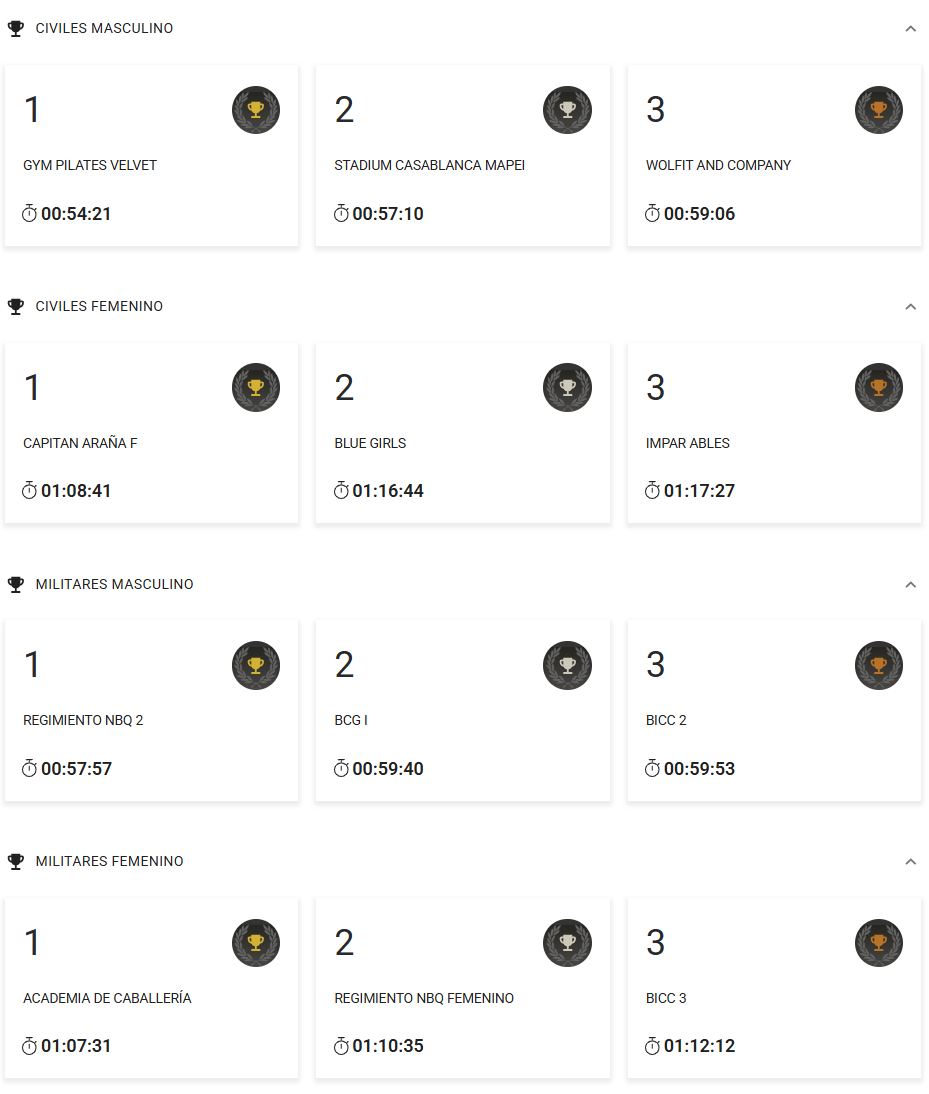Collapse the MILITARES FEMENINO section chevron
The image size is (929, 1094).
pyautogui.click(x=910, y=861)
